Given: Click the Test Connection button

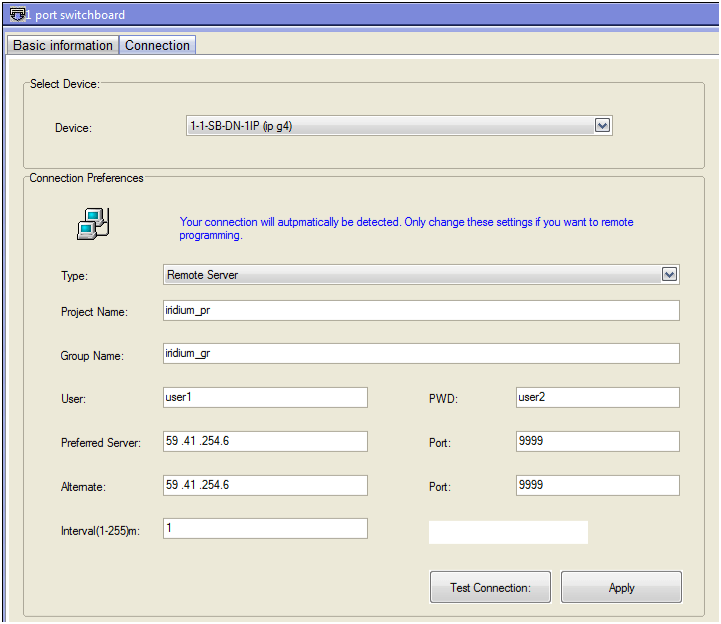Looking at the screenshot, I should pos(490,587).
